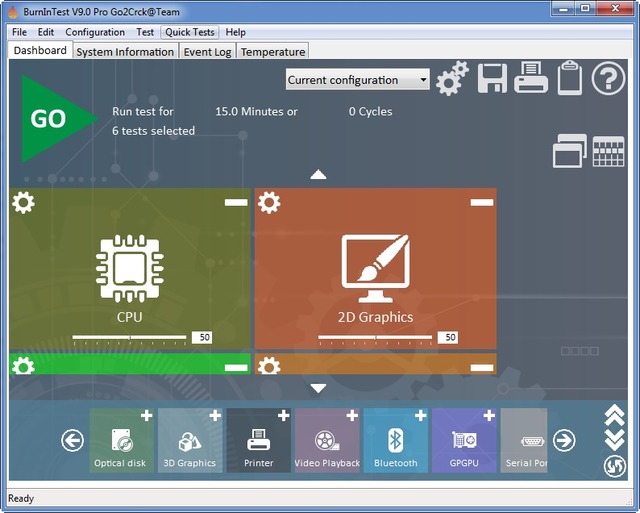Open the Configuration menu
Viewport: 640px width, 513px height.
click(95, 32)
